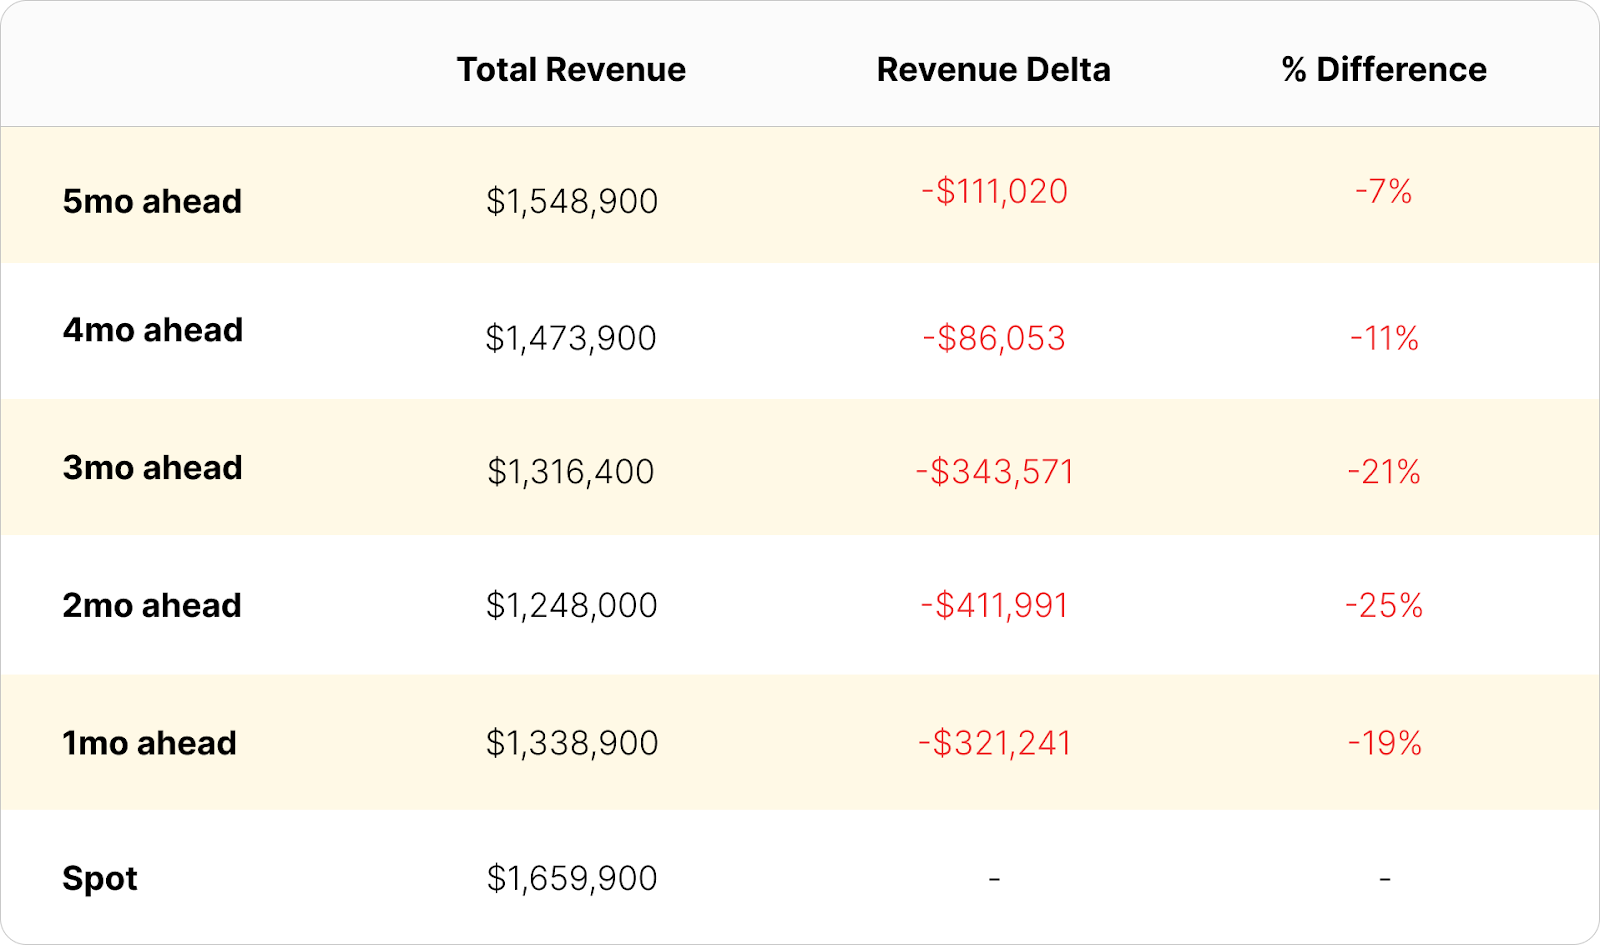1600x945 pixels.
Task: Select the Spot row label
Action: click(x=100, y=879)
